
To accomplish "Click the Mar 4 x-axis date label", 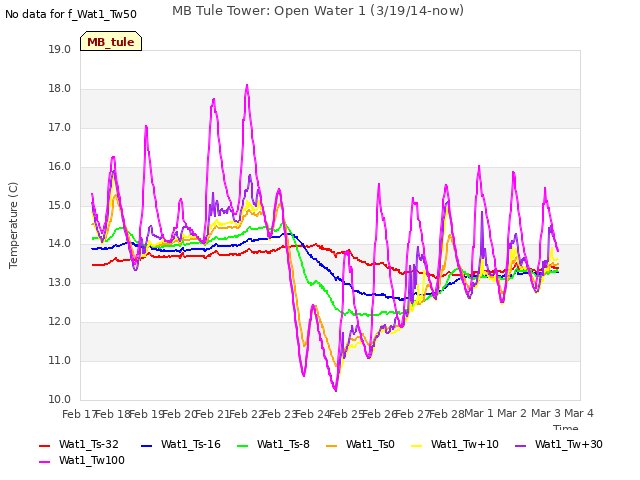I will (579, 413).
